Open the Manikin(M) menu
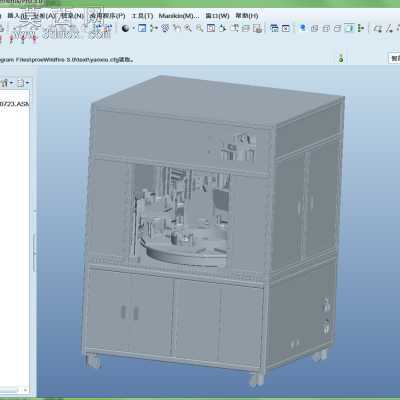The image size is (400, 400). pyautogui.click(x=179, y=16)
